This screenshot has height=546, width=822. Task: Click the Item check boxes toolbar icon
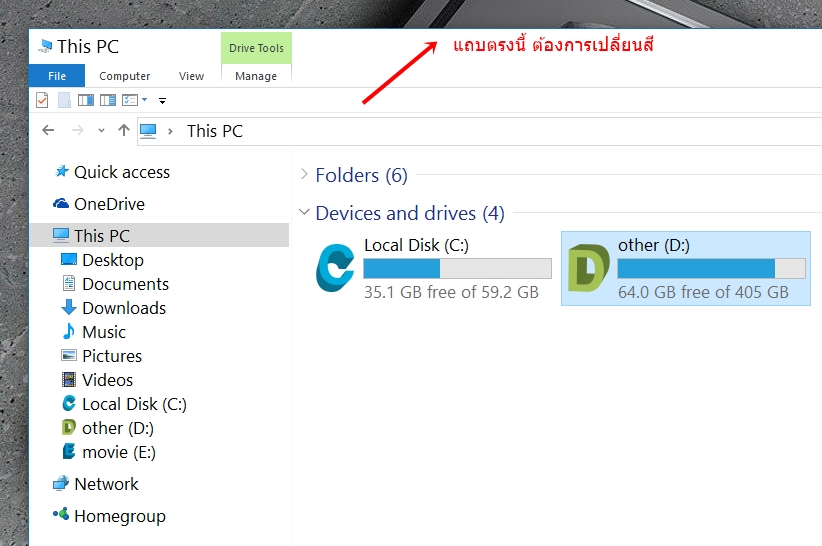click(129, 100)
